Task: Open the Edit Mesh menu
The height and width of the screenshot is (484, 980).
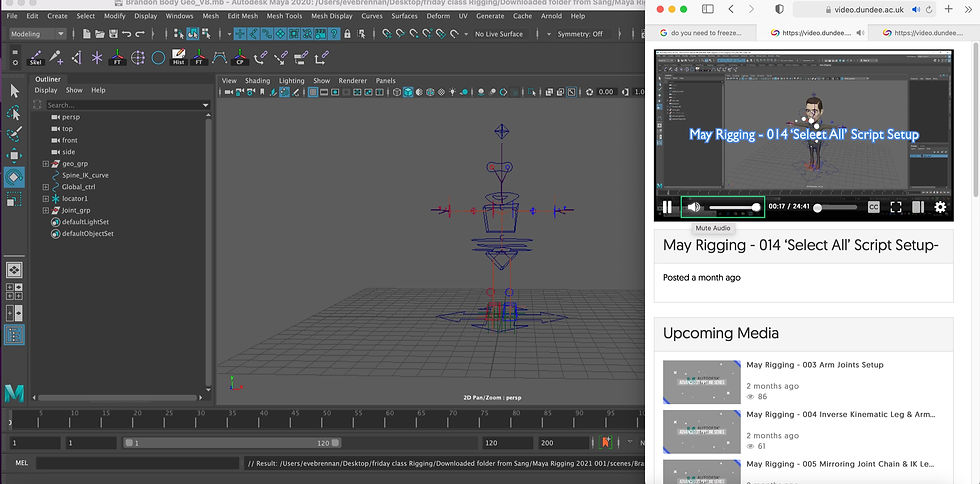Action: [x=242, y=16]
